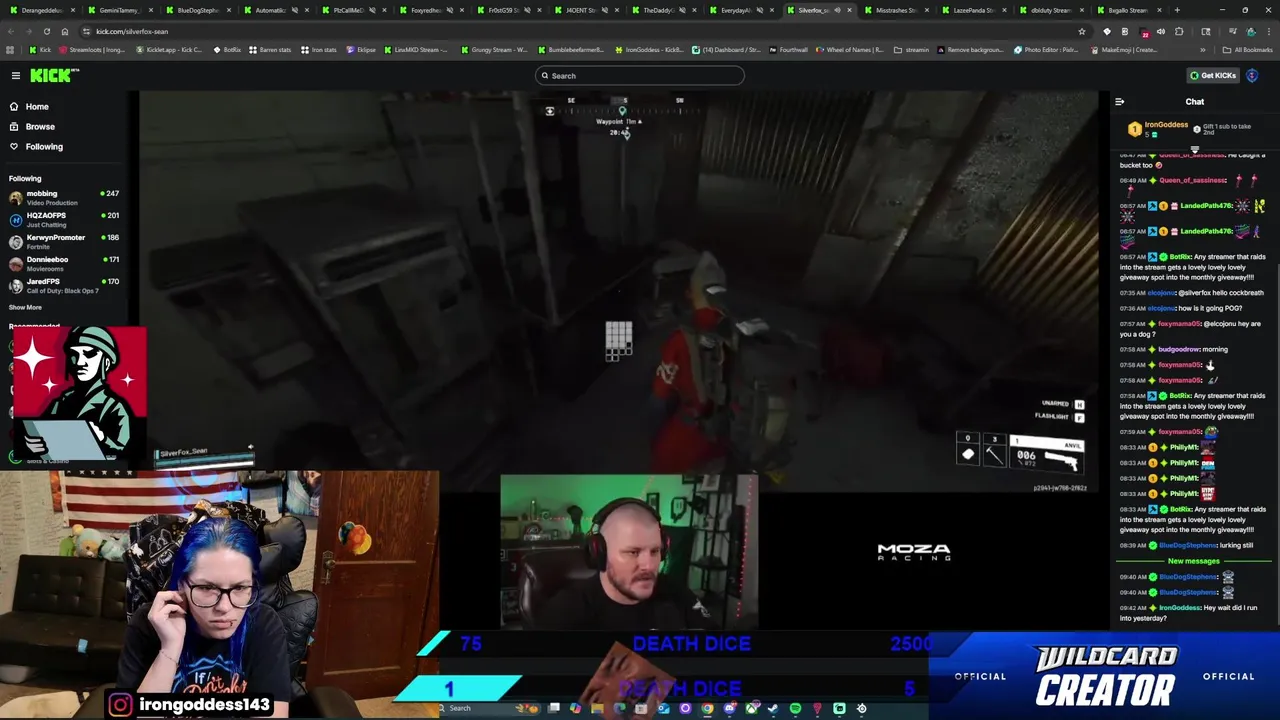
Task: Open Wheel of Names bookmark
Action: pyautogui.click(x=849, y=50)
